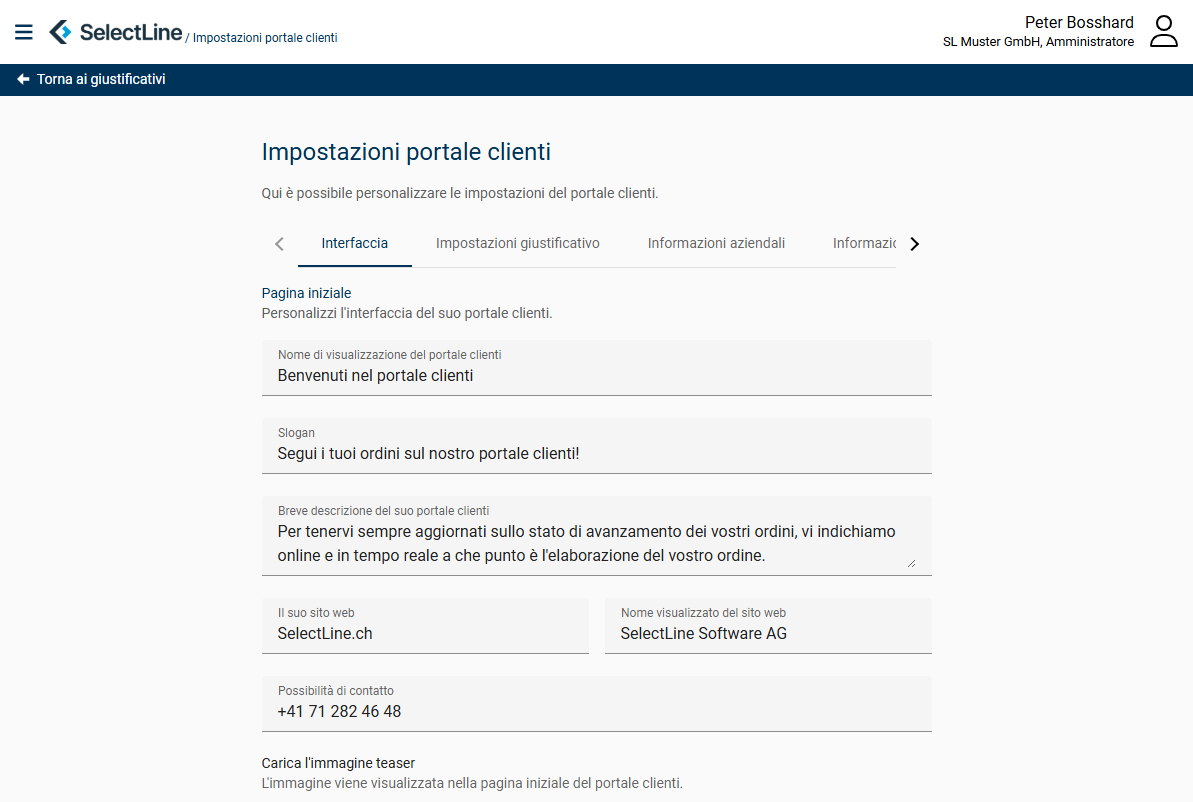Open the Impostazioni giustificativo tab
The height and width of the screenshot is (802, 1193).
click(x=517, y=243)
